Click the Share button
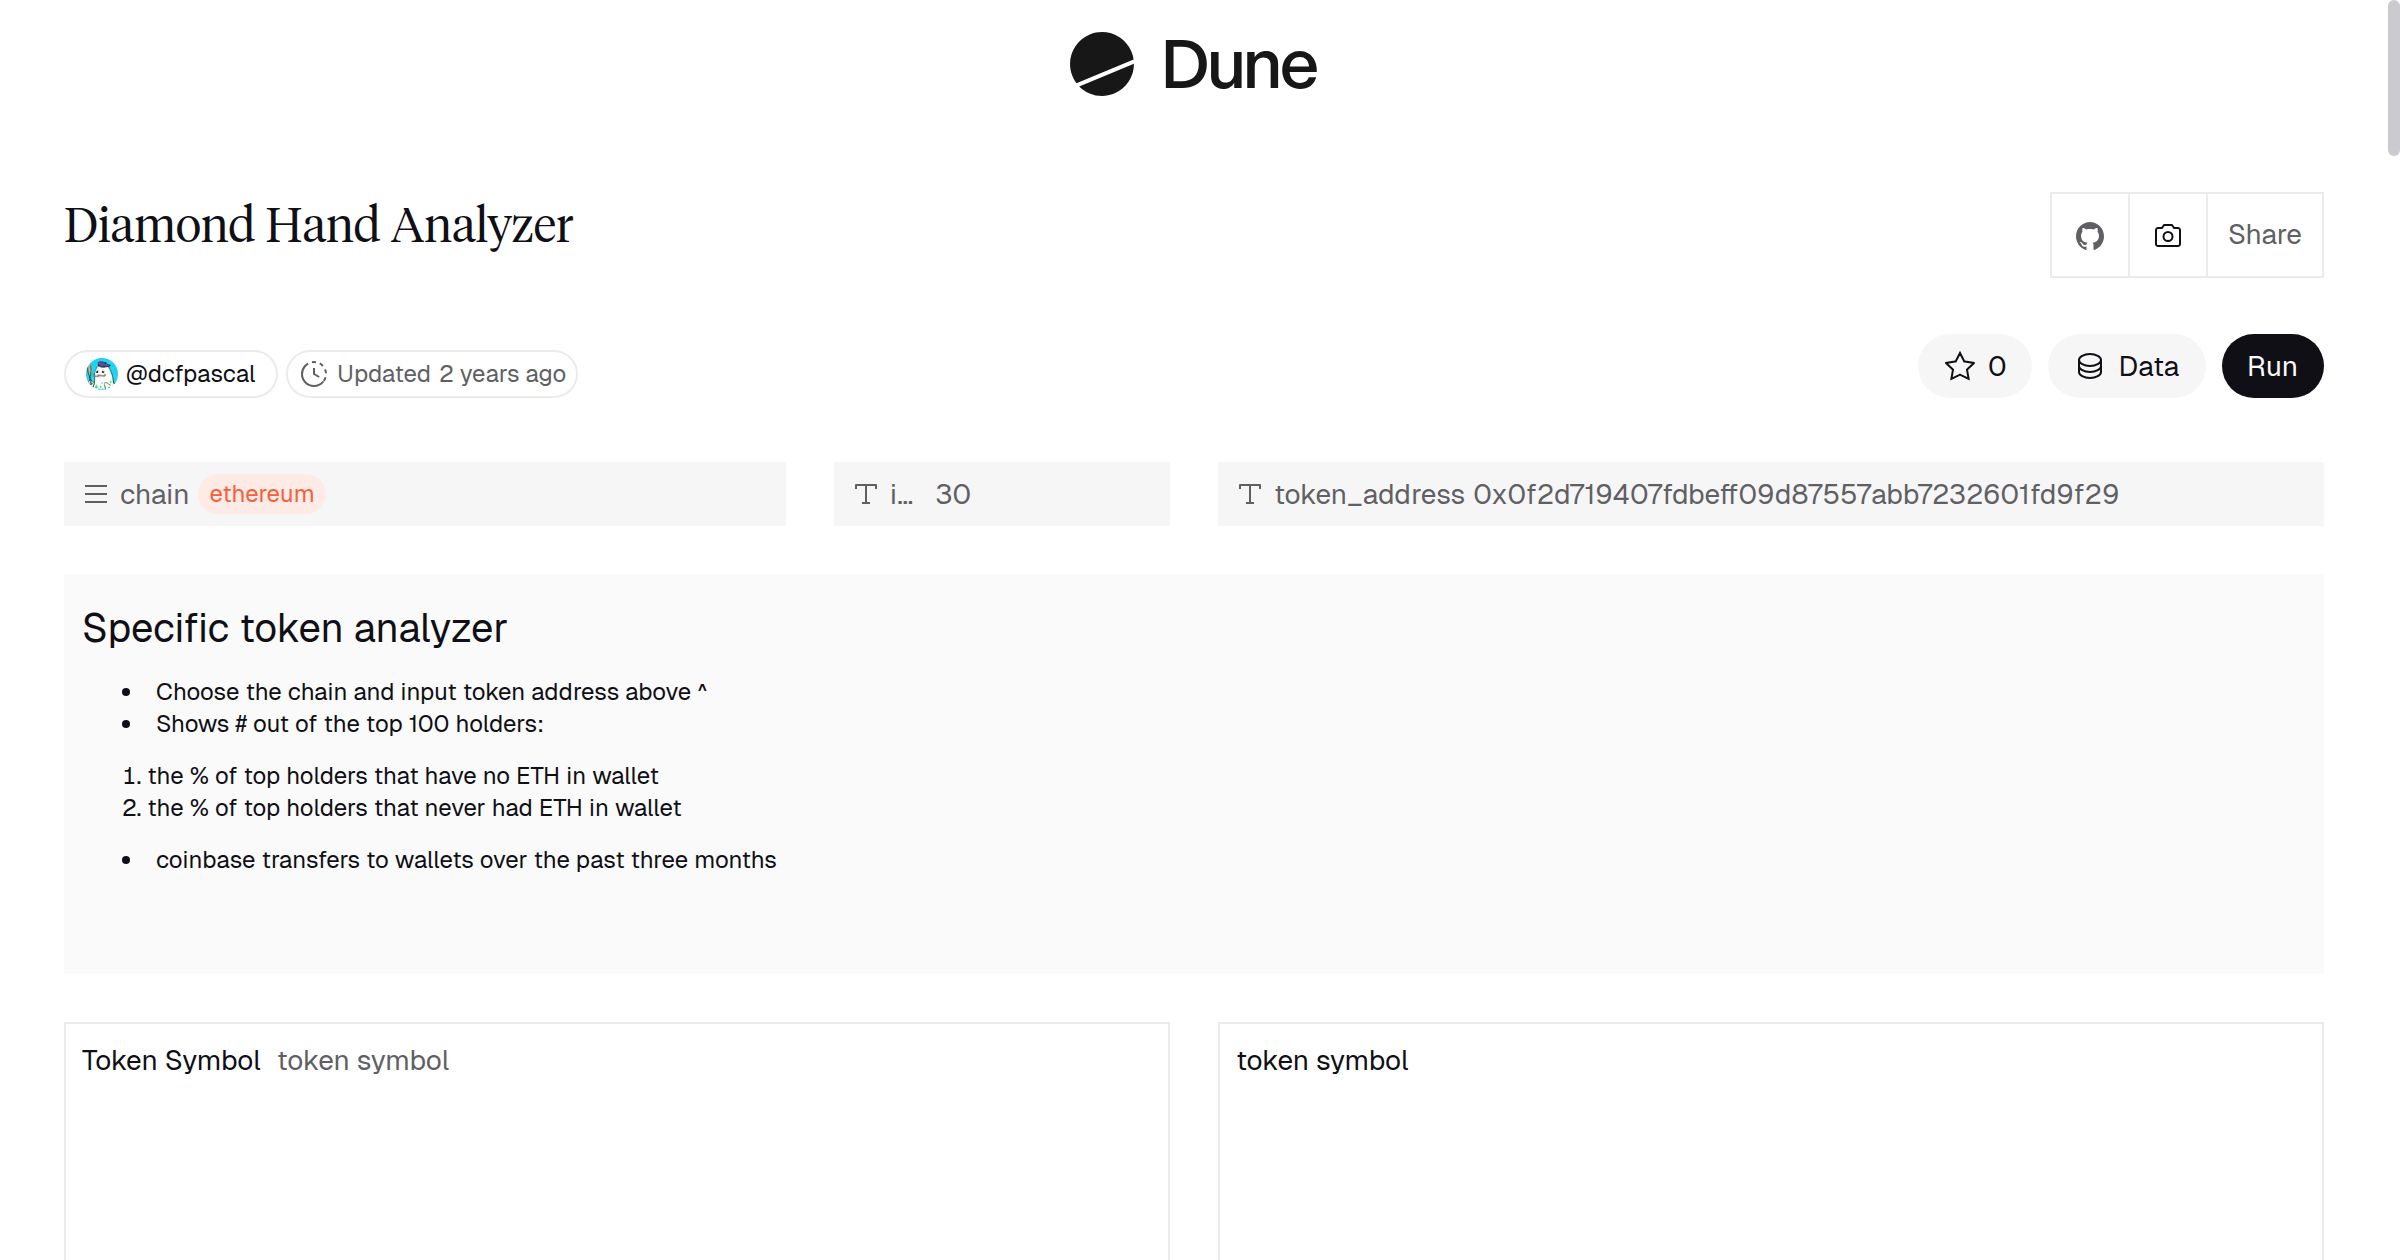The image size is (2400, 1260). coord(2264,235)
